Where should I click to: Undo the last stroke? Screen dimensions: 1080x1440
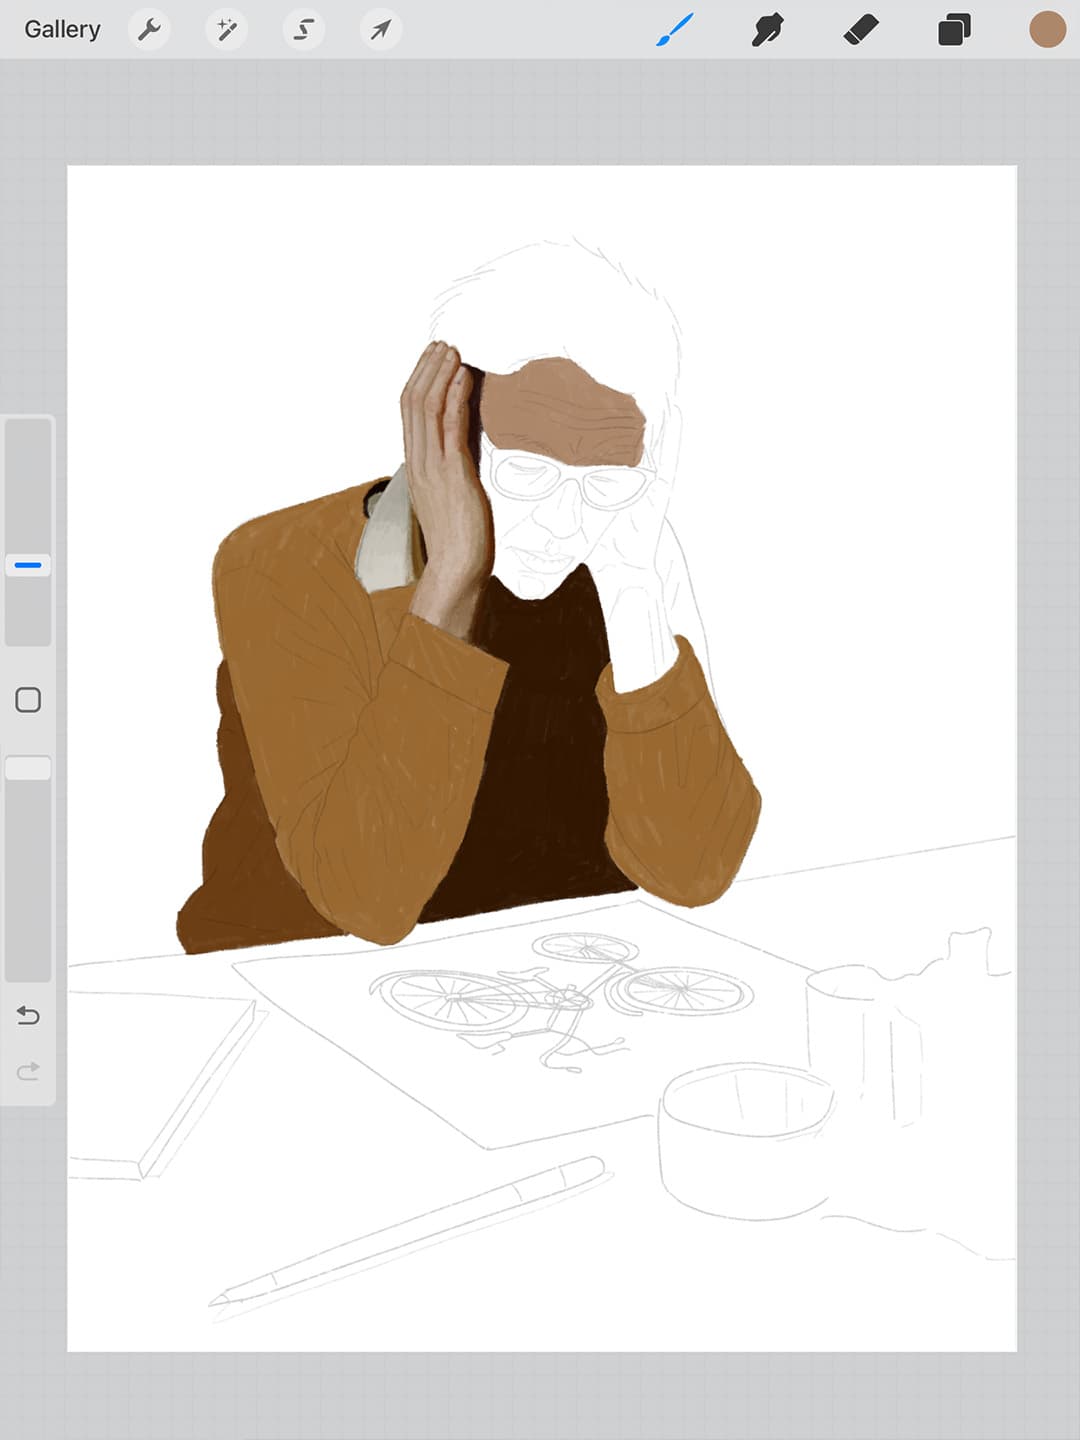[x=28, y=1016]
